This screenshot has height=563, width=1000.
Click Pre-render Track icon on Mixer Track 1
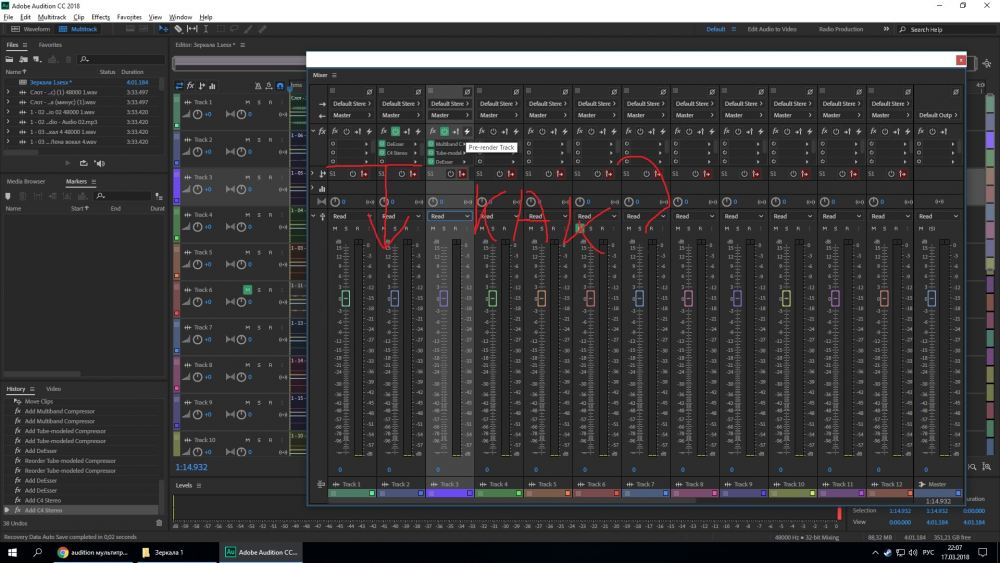point(369,131)
